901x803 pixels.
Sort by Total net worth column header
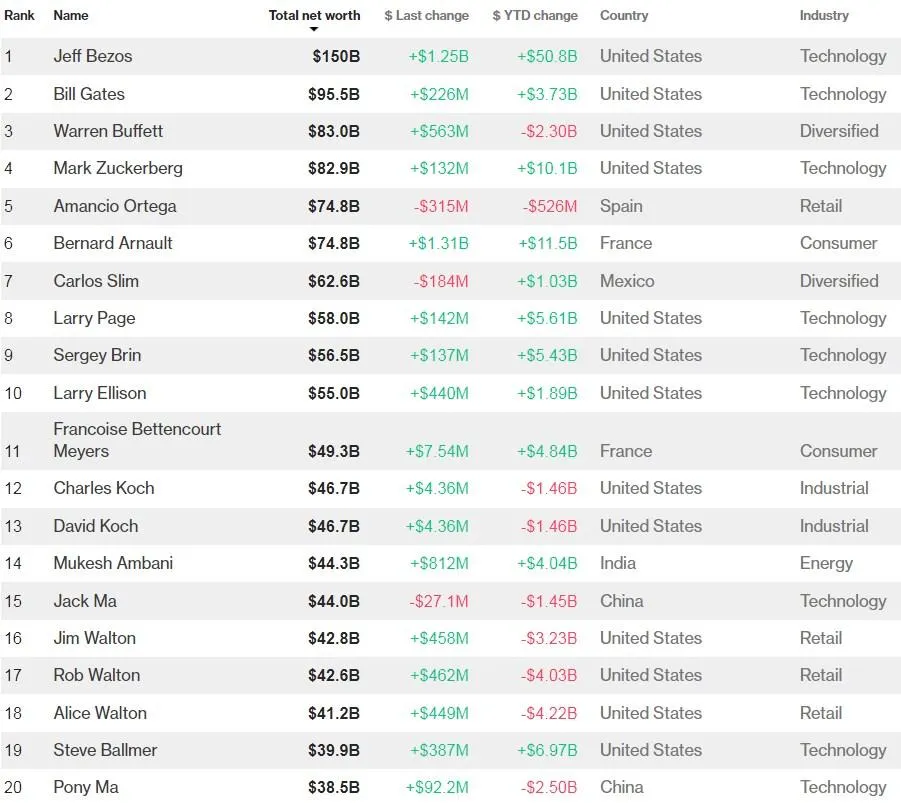314,15
